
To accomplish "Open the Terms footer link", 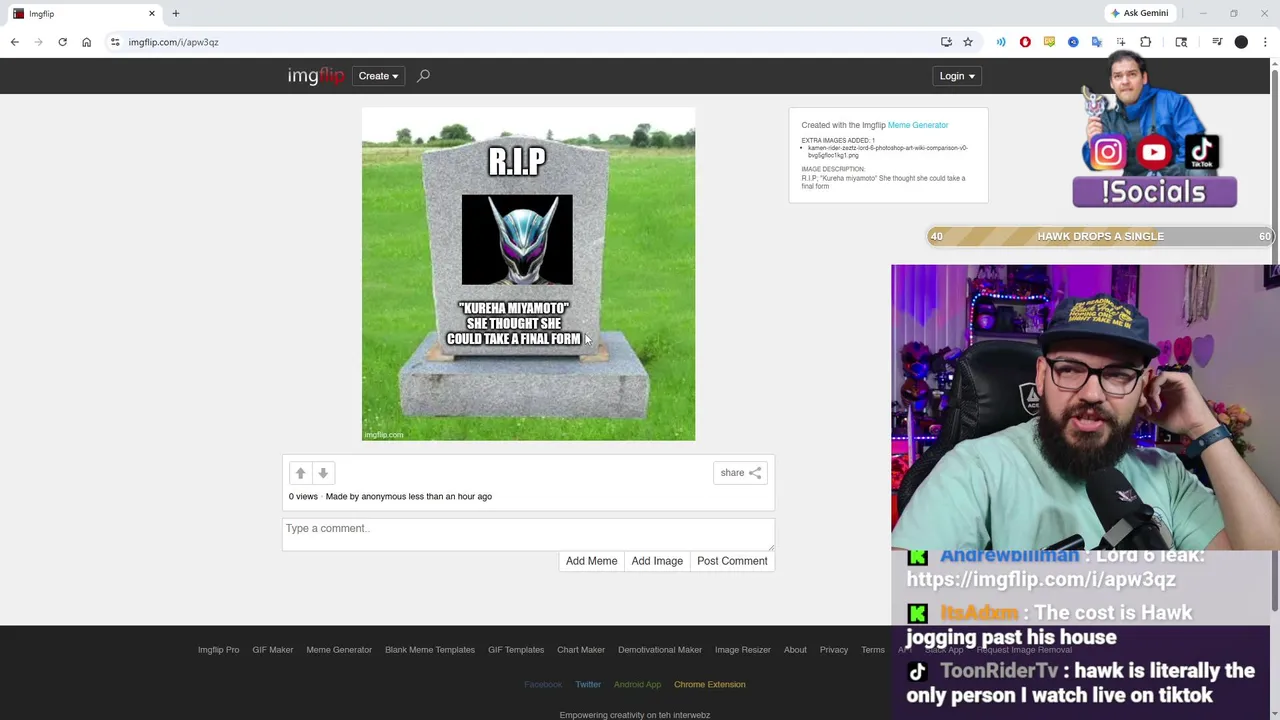I will 873,650.
